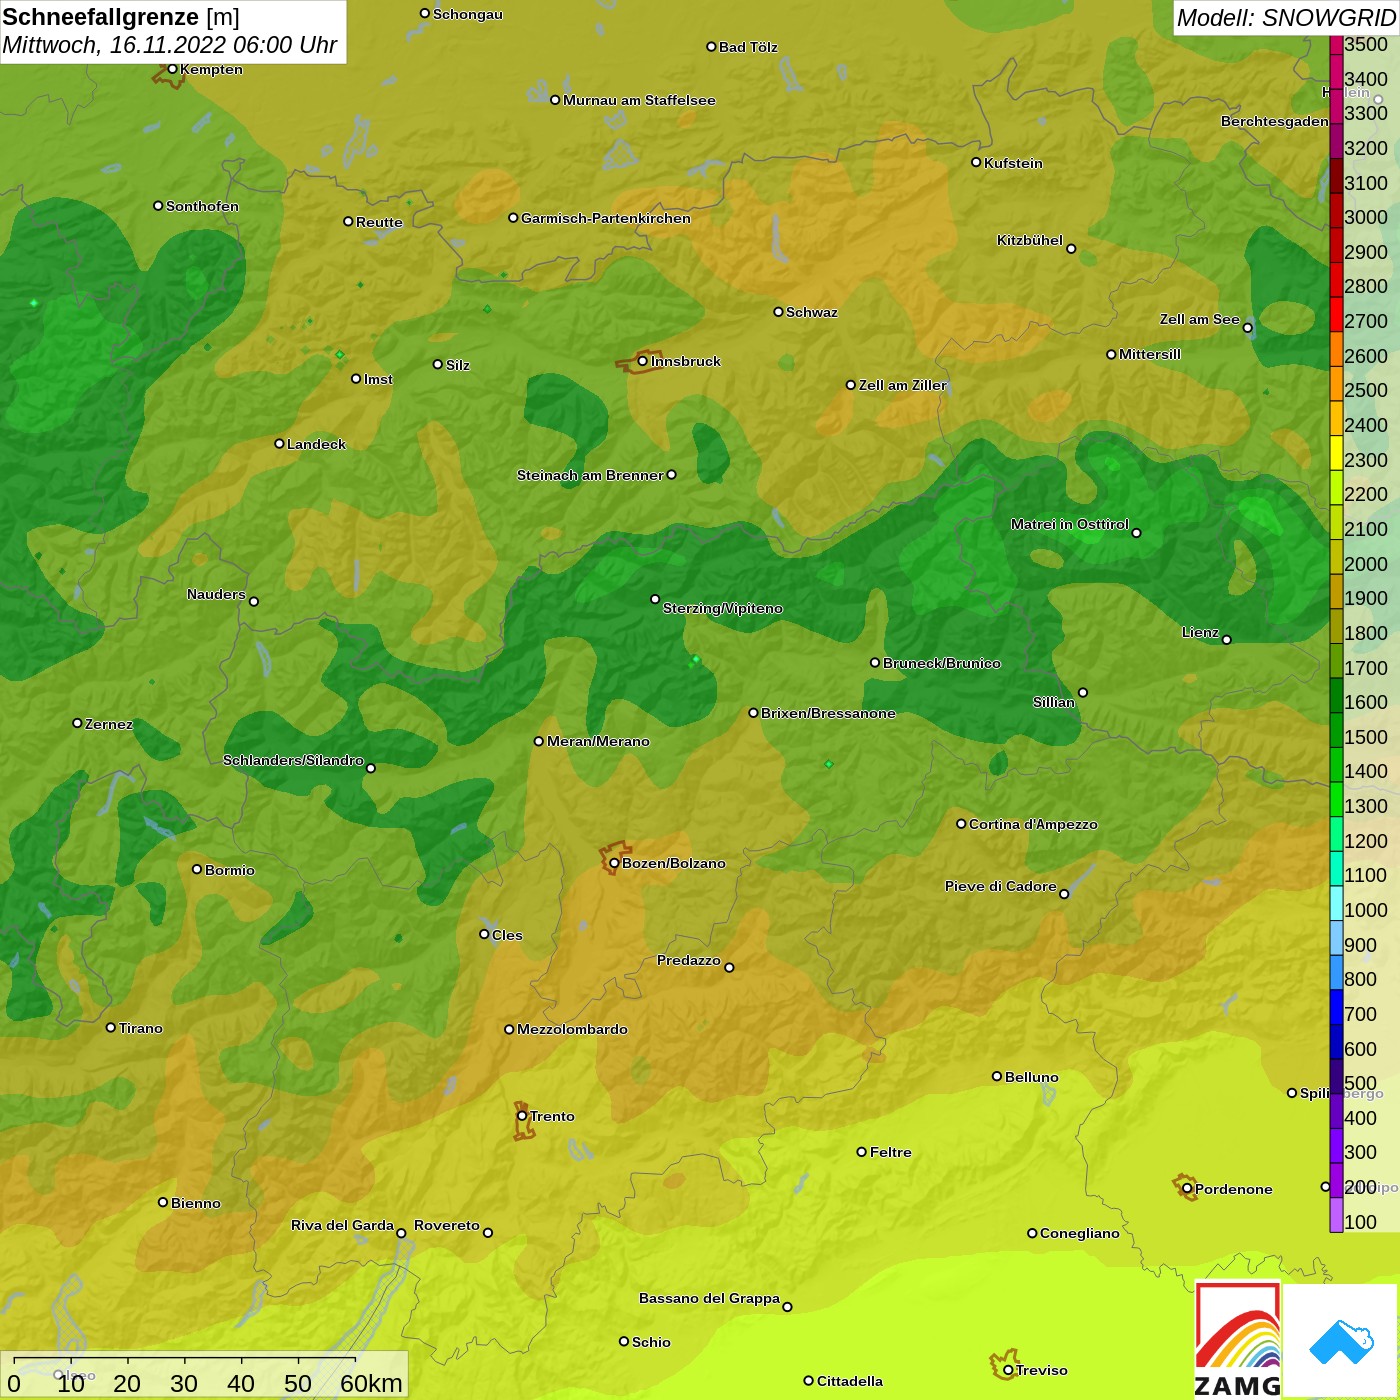Click the Modell: SNOWGRID label

coord(1286,17)
